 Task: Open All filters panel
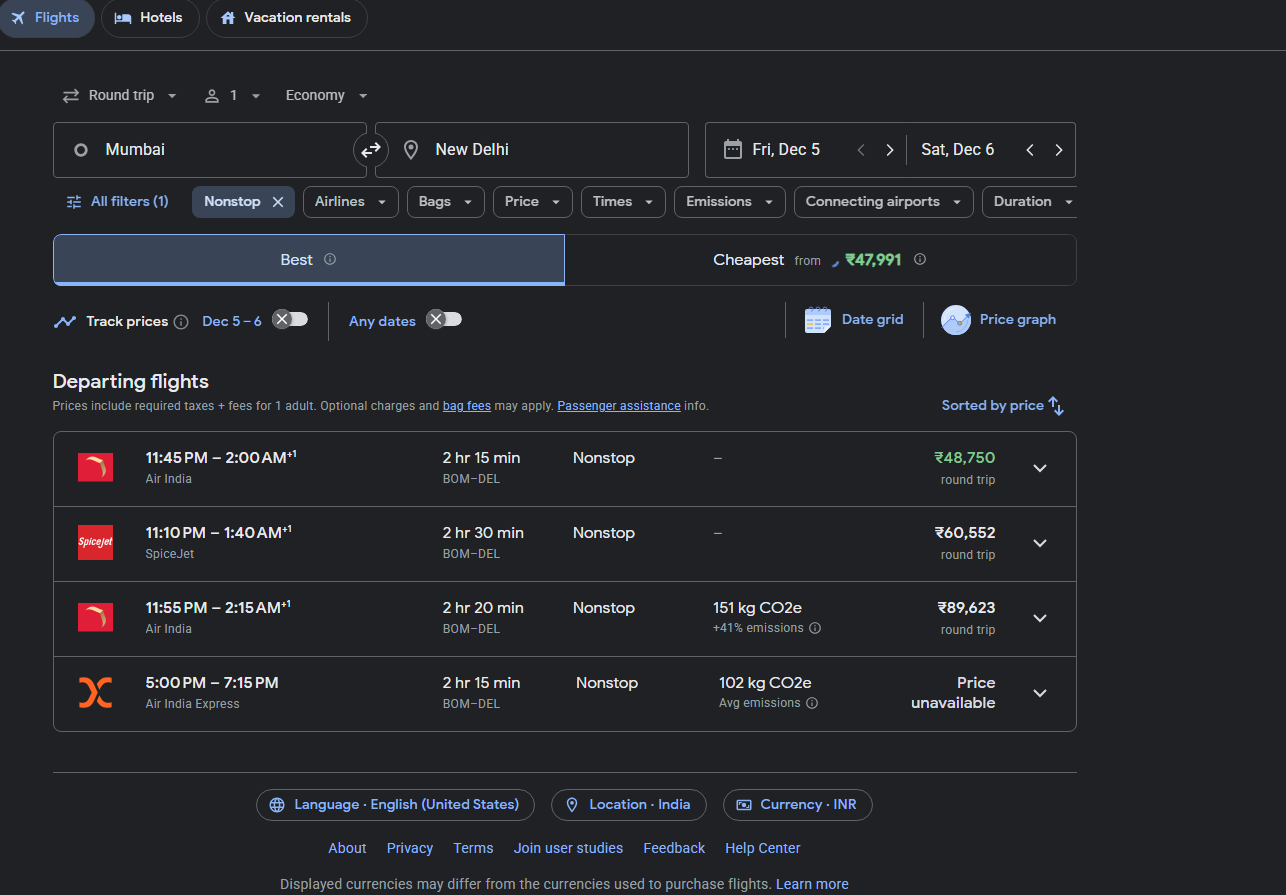click(x=117, y=202)
